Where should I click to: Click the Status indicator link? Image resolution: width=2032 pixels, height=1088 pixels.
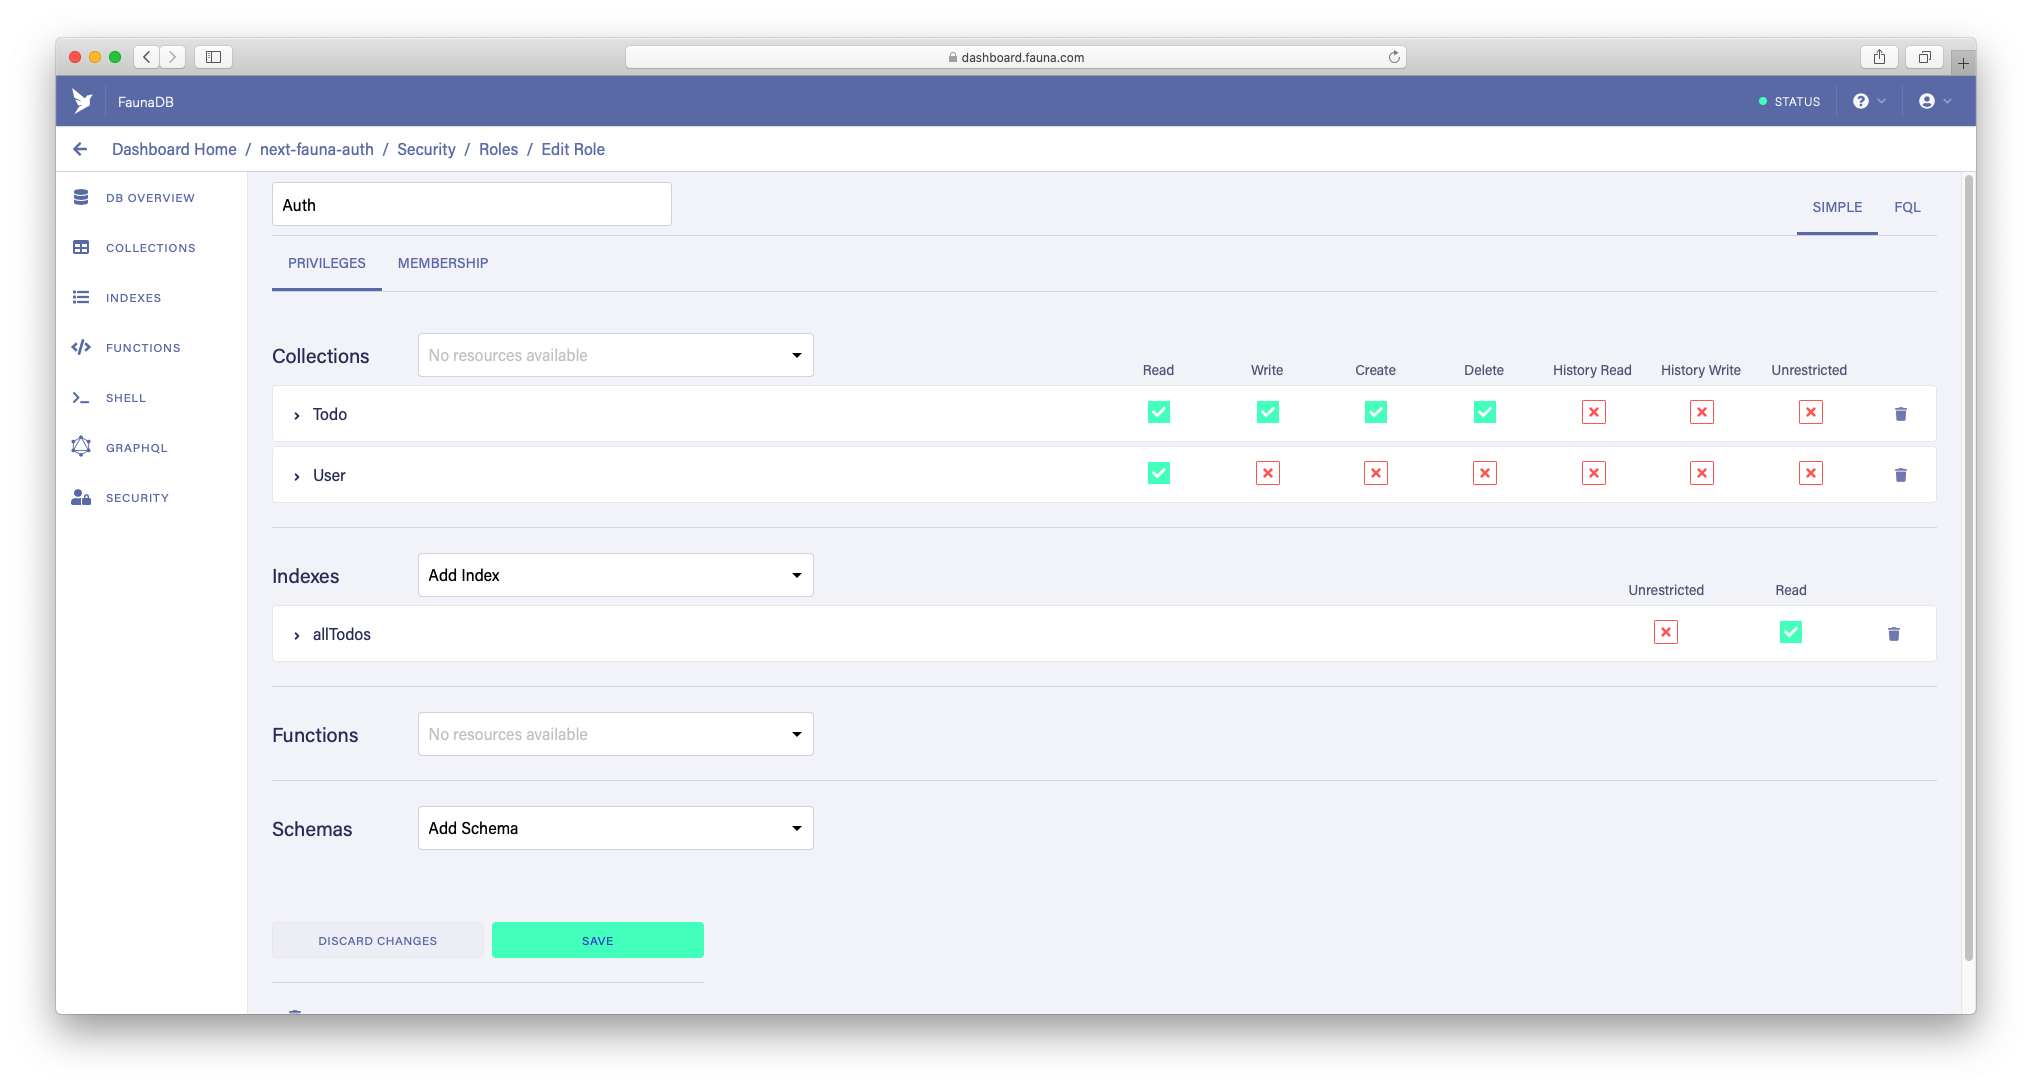[1789, 101]
